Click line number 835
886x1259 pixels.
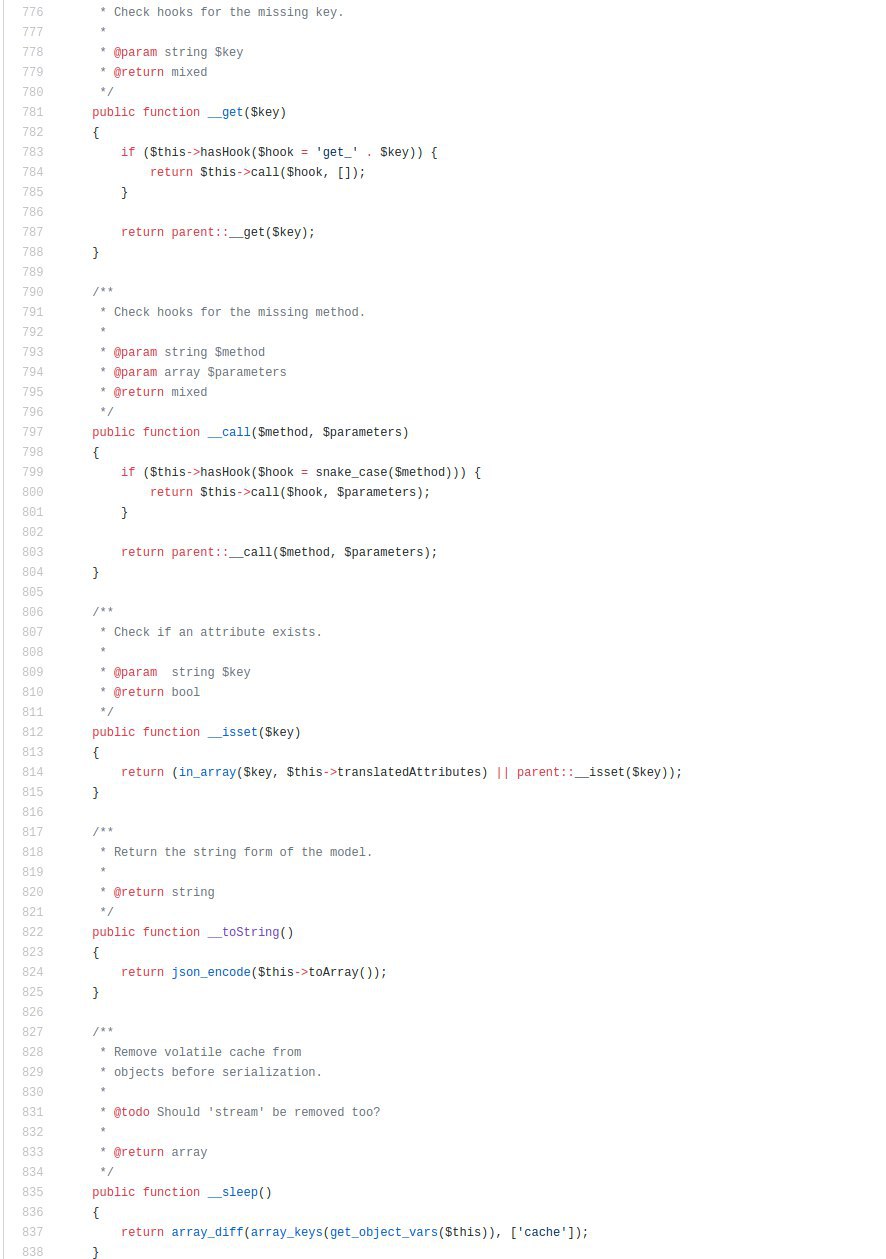tap(32, 1192)
